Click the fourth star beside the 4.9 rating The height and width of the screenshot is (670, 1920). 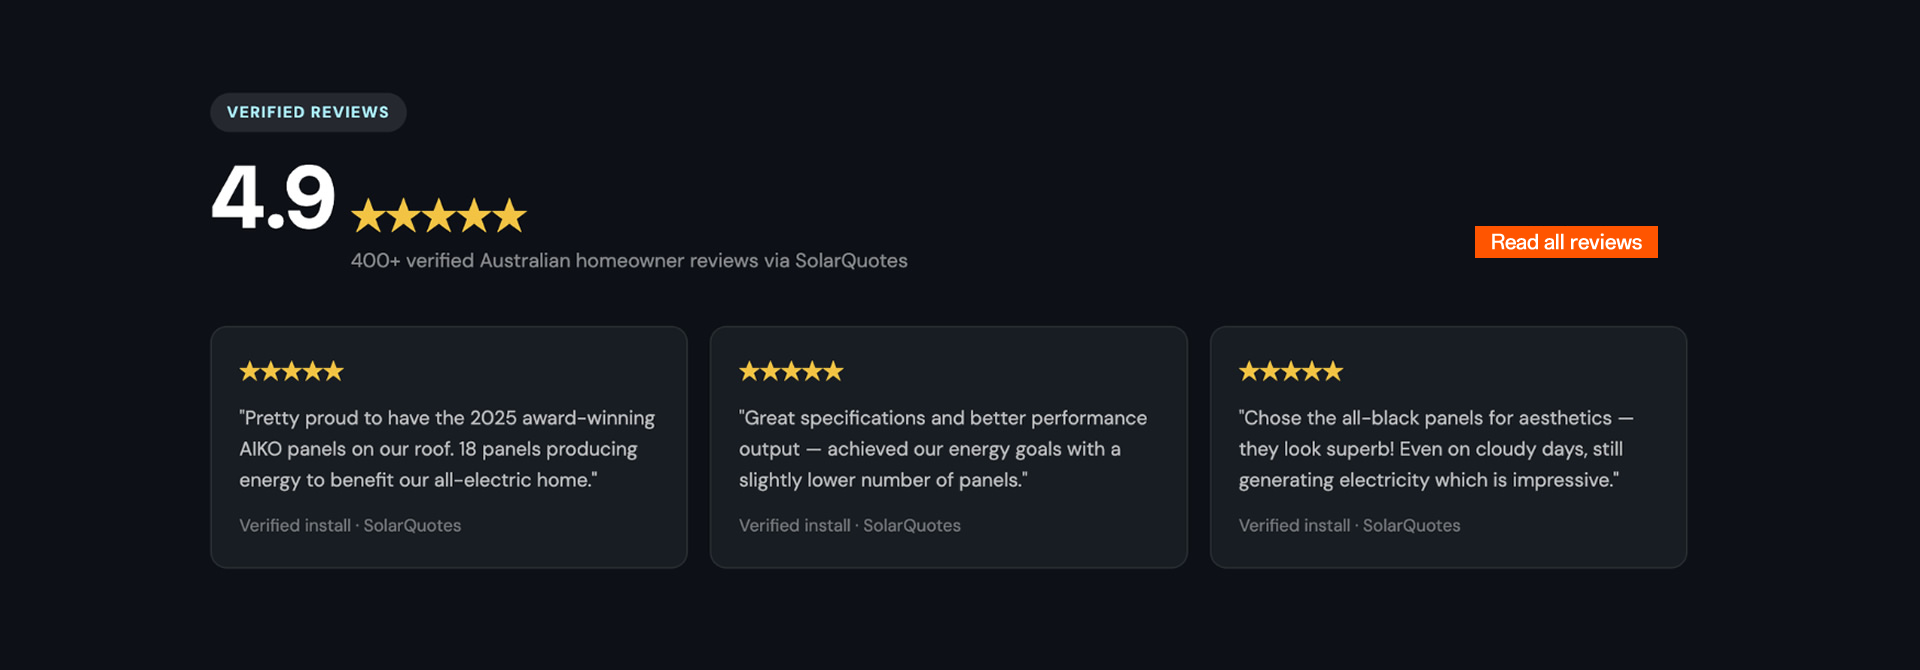[474, 215]
